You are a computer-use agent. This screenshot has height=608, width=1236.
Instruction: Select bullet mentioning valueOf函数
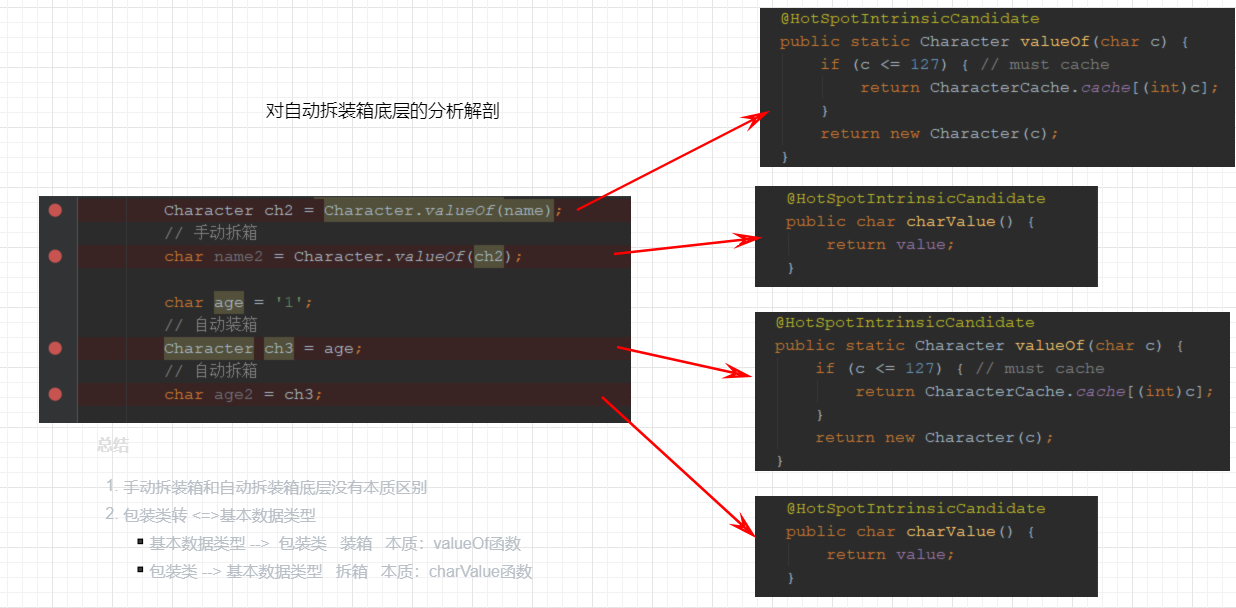coord(335,544)
